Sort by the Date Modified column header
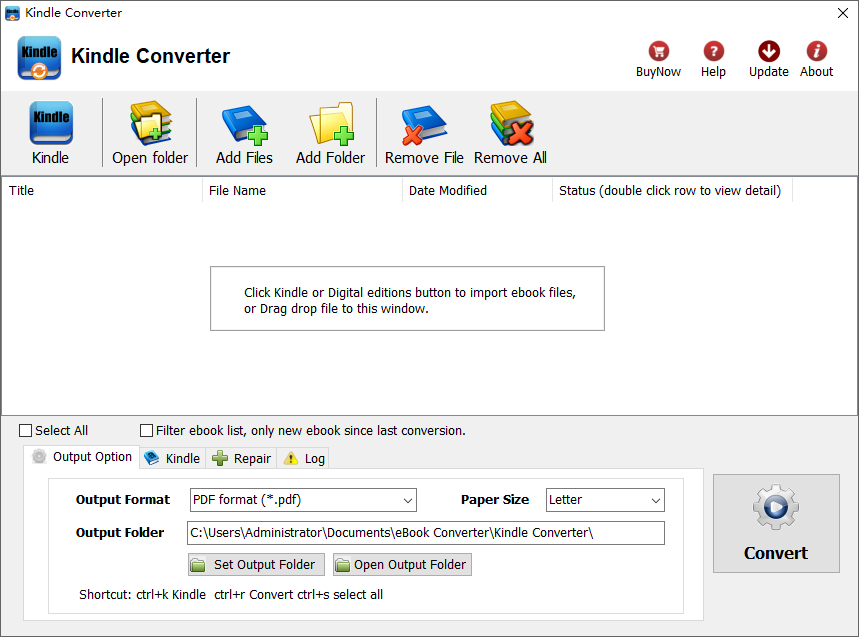Screen dimensions: 859x637 tap(478, 191)
